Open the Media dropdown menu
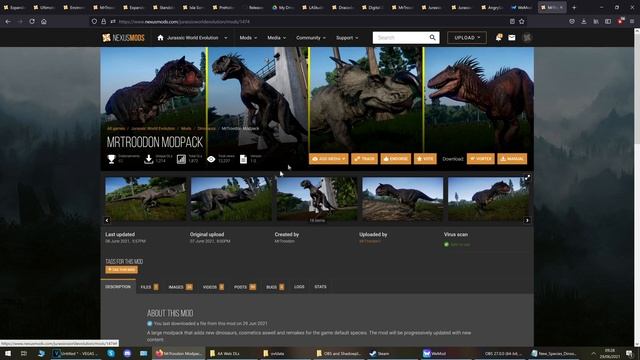Viewport: 640px width, 360px height. (276, 38)
